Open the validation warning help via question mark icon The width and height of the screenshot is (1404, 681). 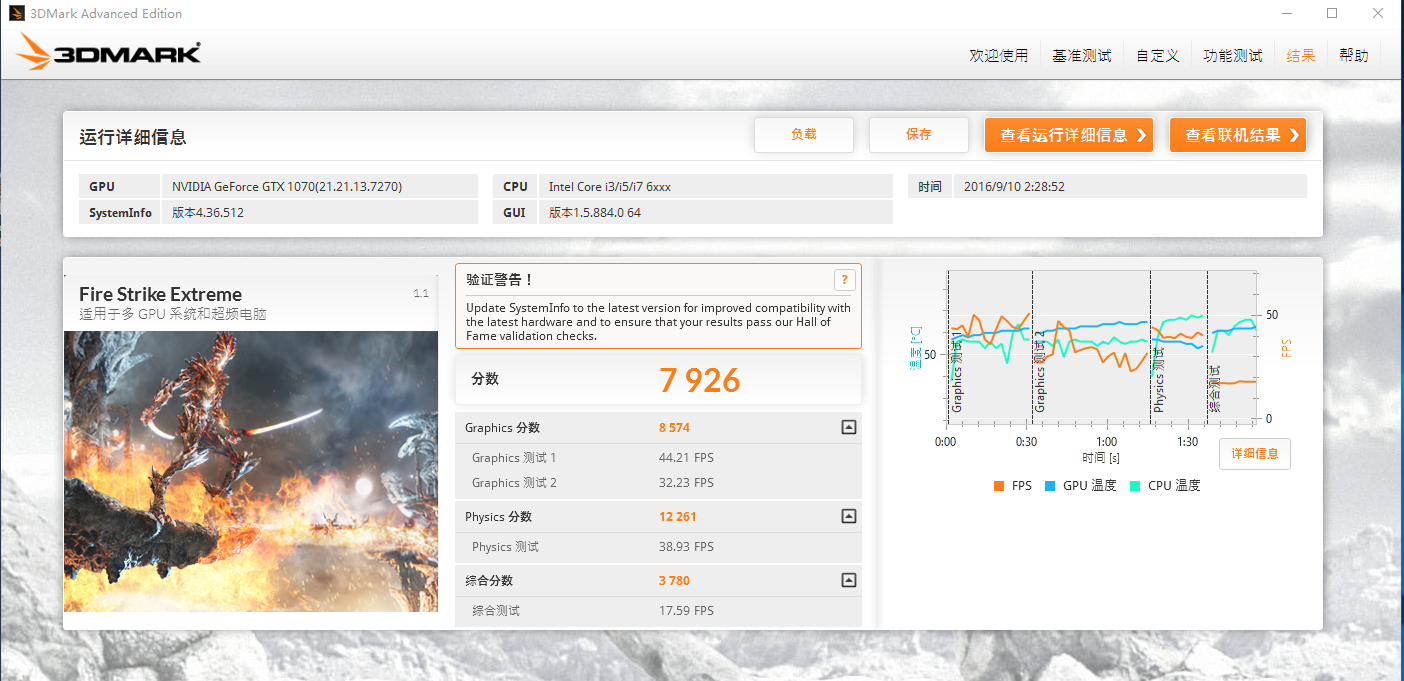[x=845, y=279]
